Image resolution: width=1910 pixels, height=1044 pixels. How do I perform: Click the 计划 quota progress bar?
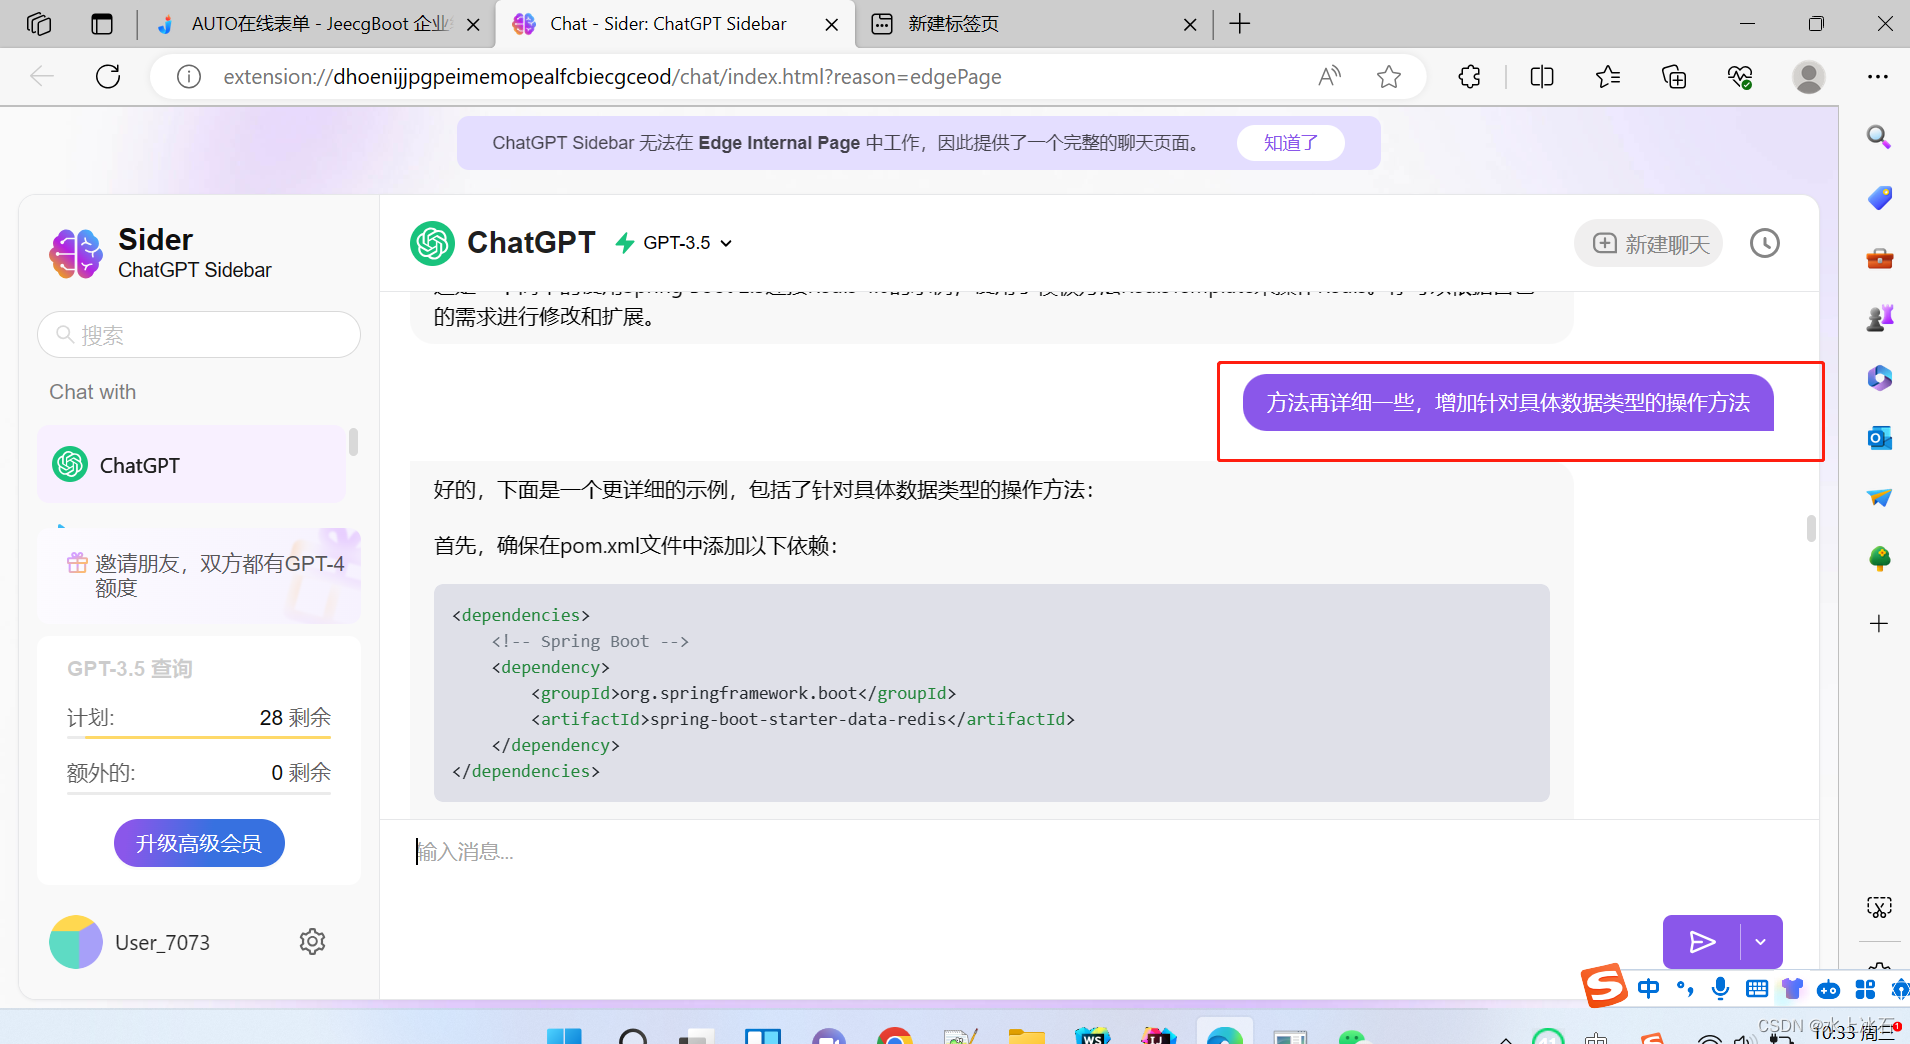pos(199,738)
